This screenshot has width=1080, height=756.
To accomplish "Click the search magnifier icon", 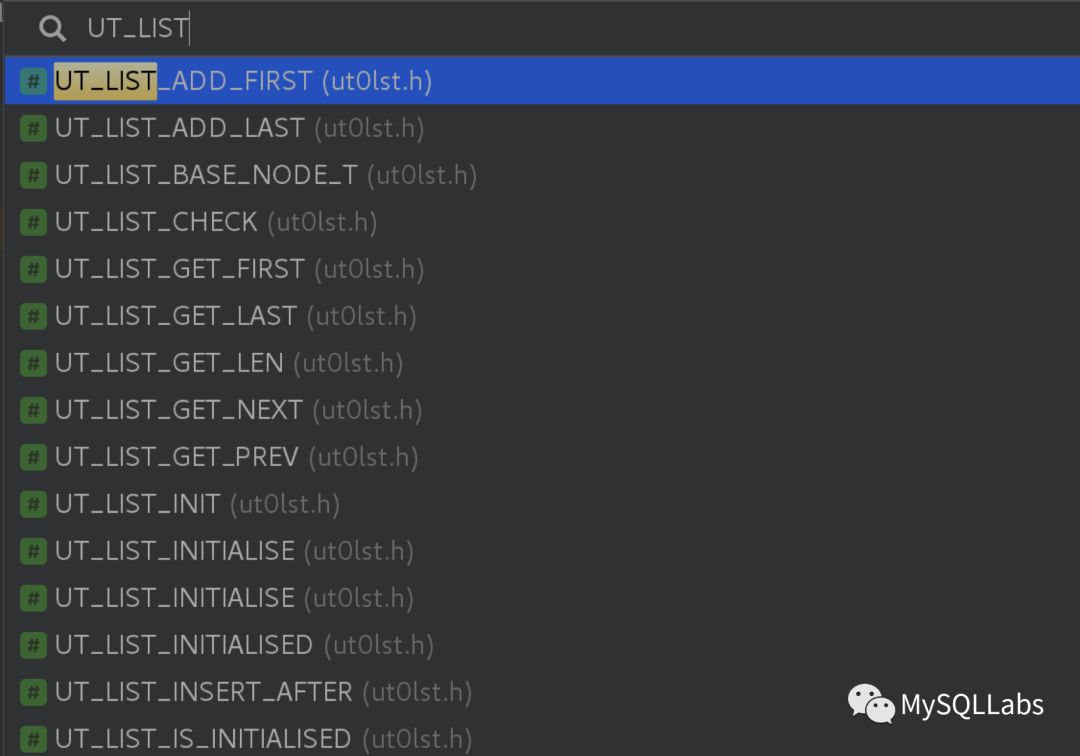I will coord(51,29).
